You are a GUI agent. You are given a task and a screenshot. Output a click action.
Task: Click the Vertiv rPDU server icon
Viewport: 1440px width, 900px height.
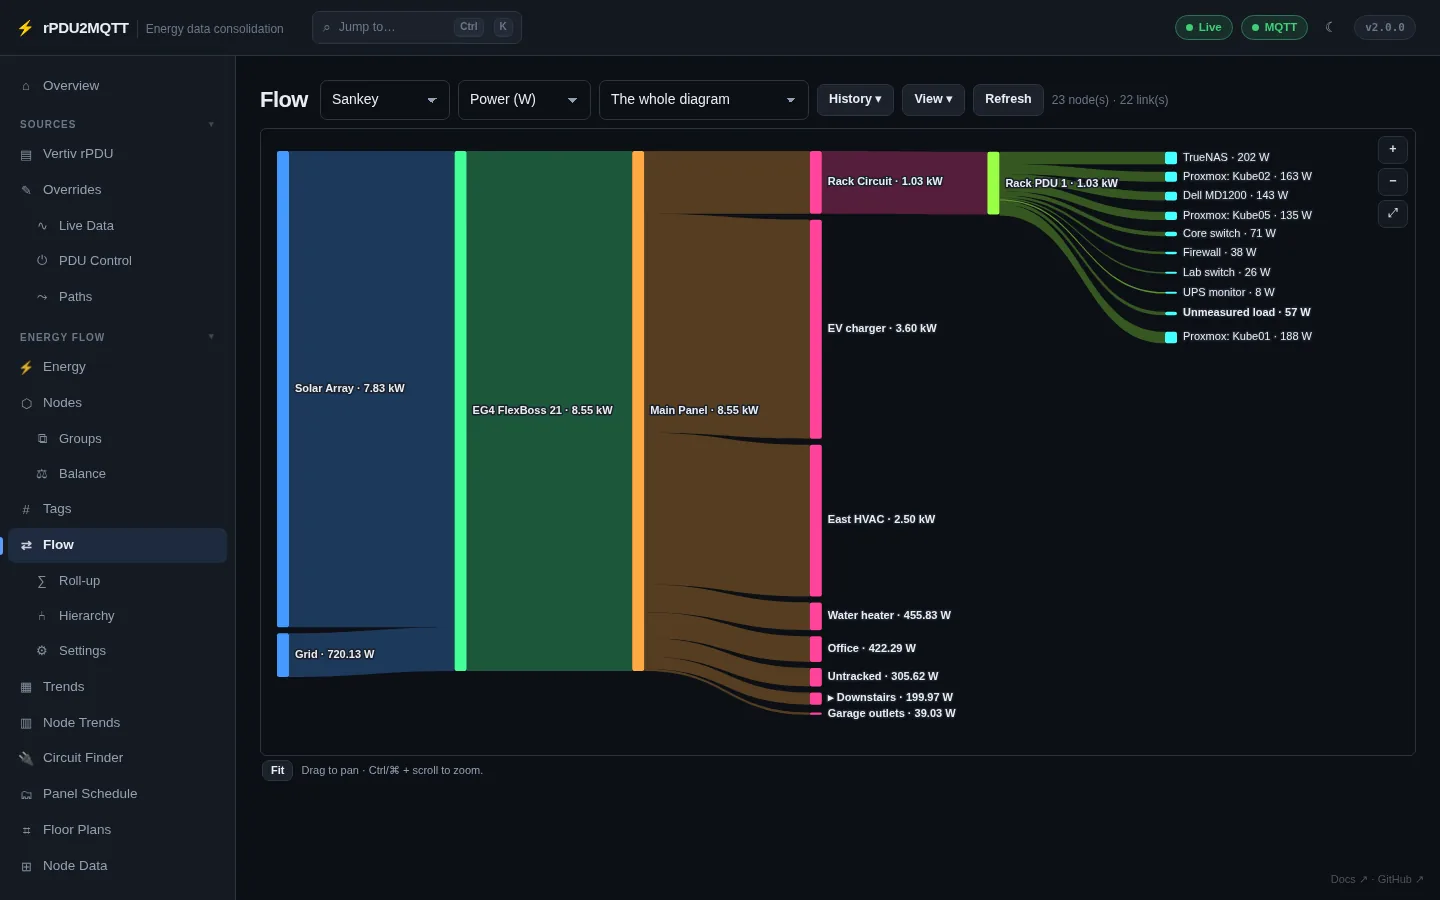click(x=26, y=155)
